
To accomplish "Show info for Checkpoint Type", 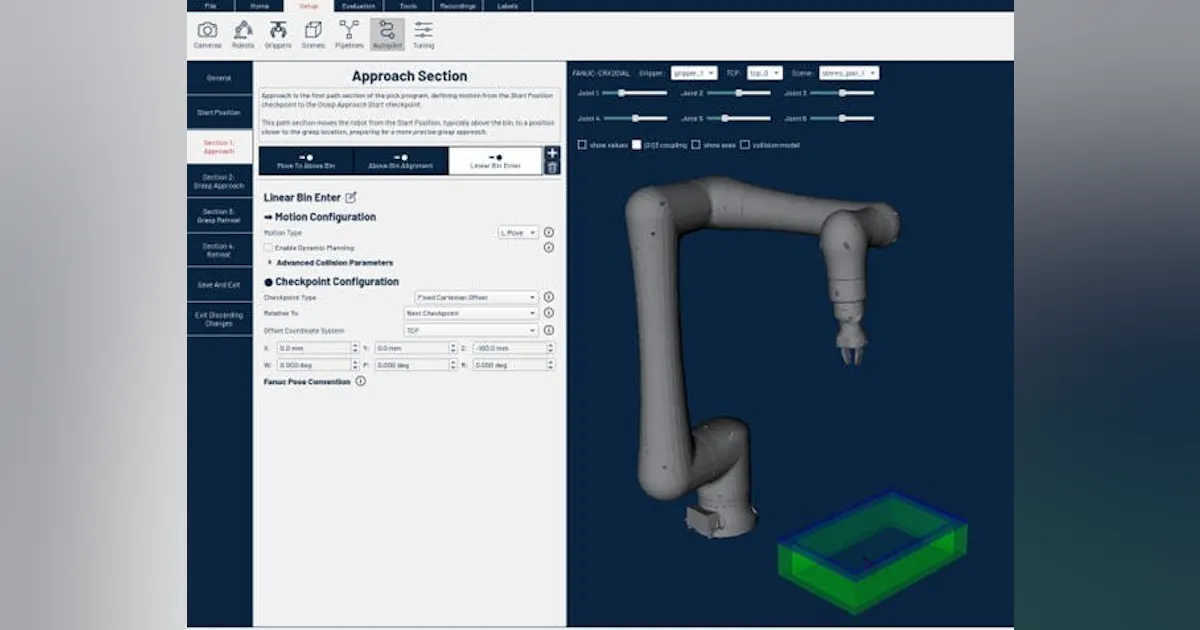I will point(549,297).
